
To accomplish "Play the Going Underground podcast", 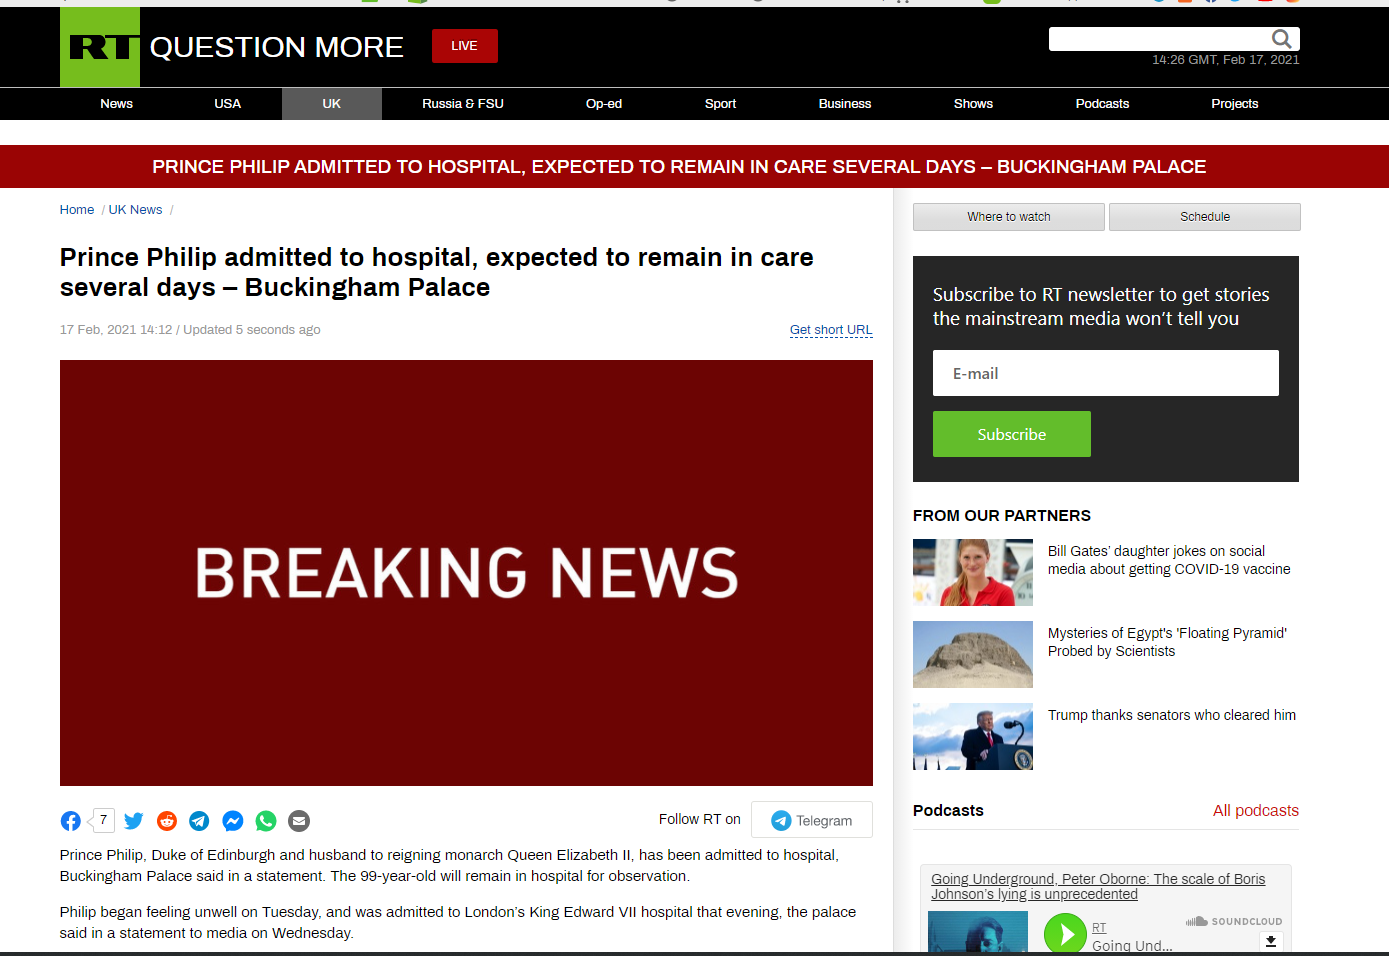I will click(1065, 934).
